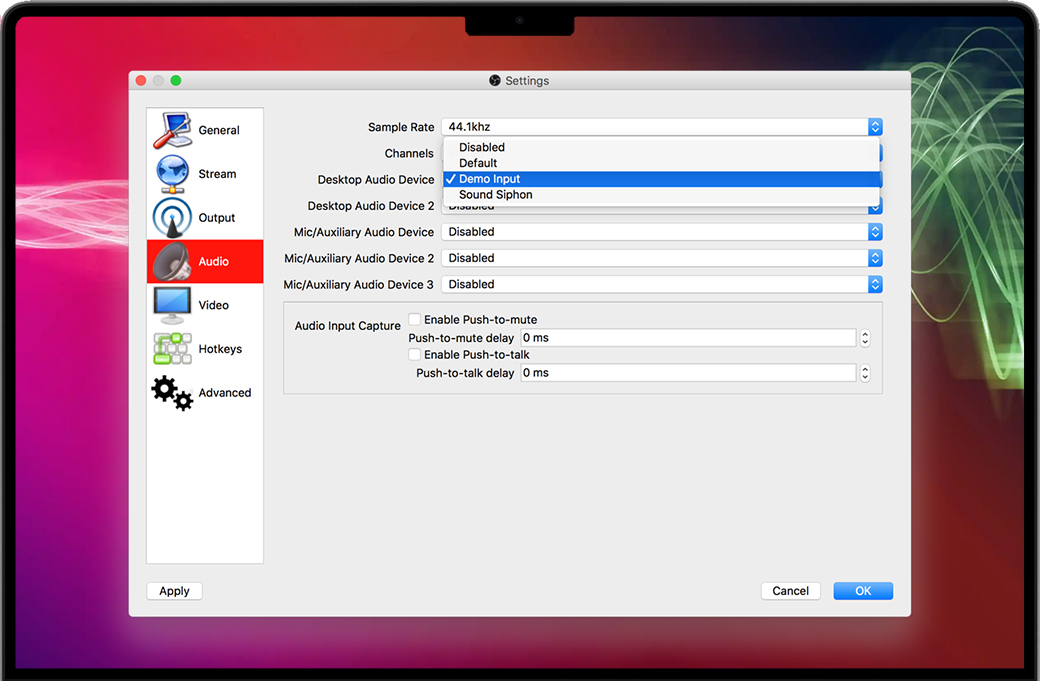Click OK to confirm settings
Image resolution: width=1040 pixels, height=681 pixels.
(862, 591)
